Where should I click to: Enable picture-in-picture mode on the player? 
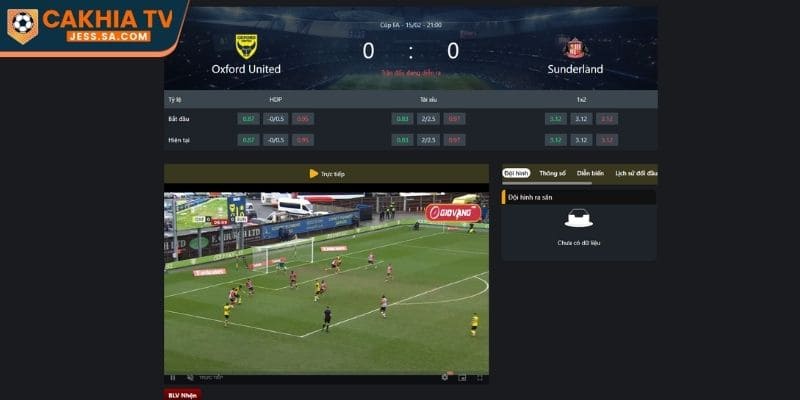[x=462, y=378]
